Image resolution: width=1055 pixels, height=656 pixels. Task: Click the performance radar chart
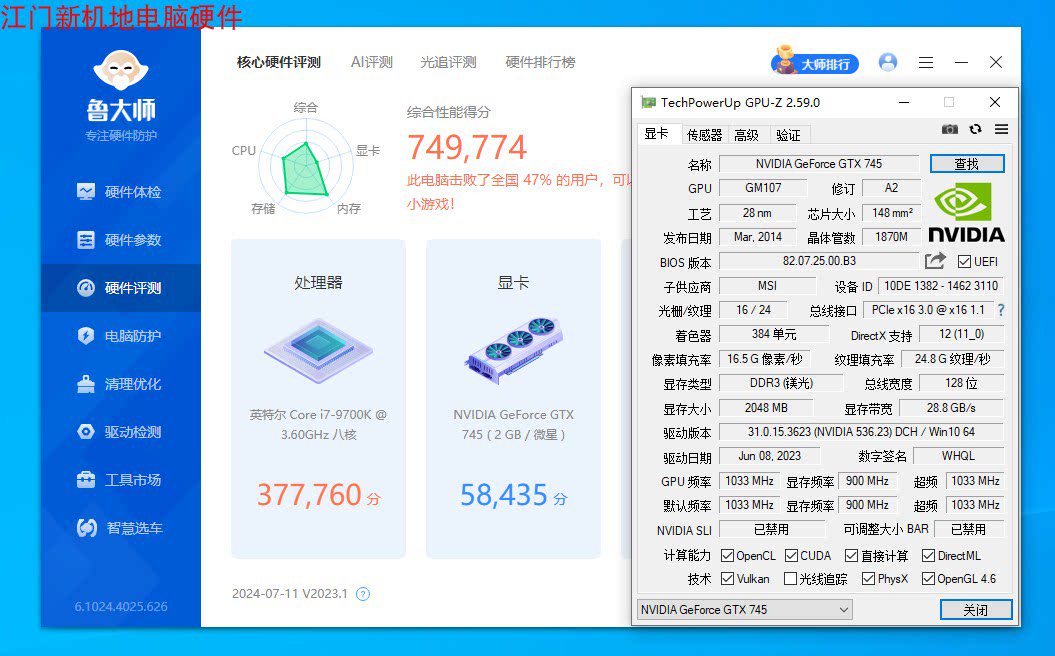pyautogui.click(x=307, y=164)
